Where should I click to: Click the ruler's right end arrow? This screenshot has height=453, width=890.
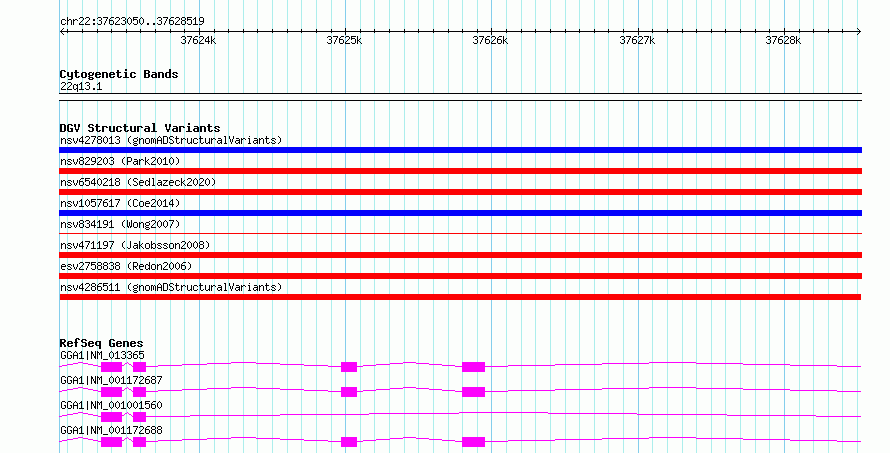tap(859, 31)
